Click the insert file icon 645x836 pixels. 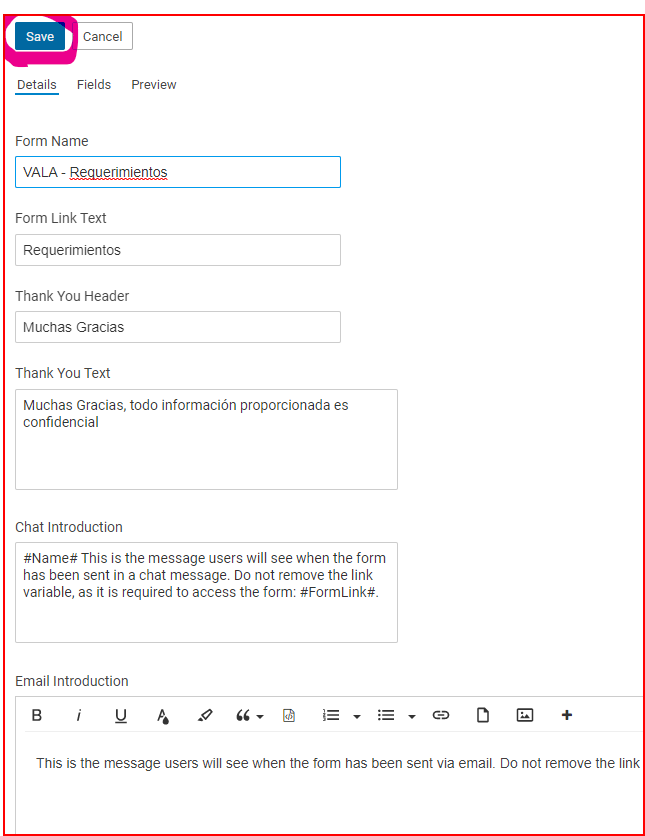coord(483,715)
